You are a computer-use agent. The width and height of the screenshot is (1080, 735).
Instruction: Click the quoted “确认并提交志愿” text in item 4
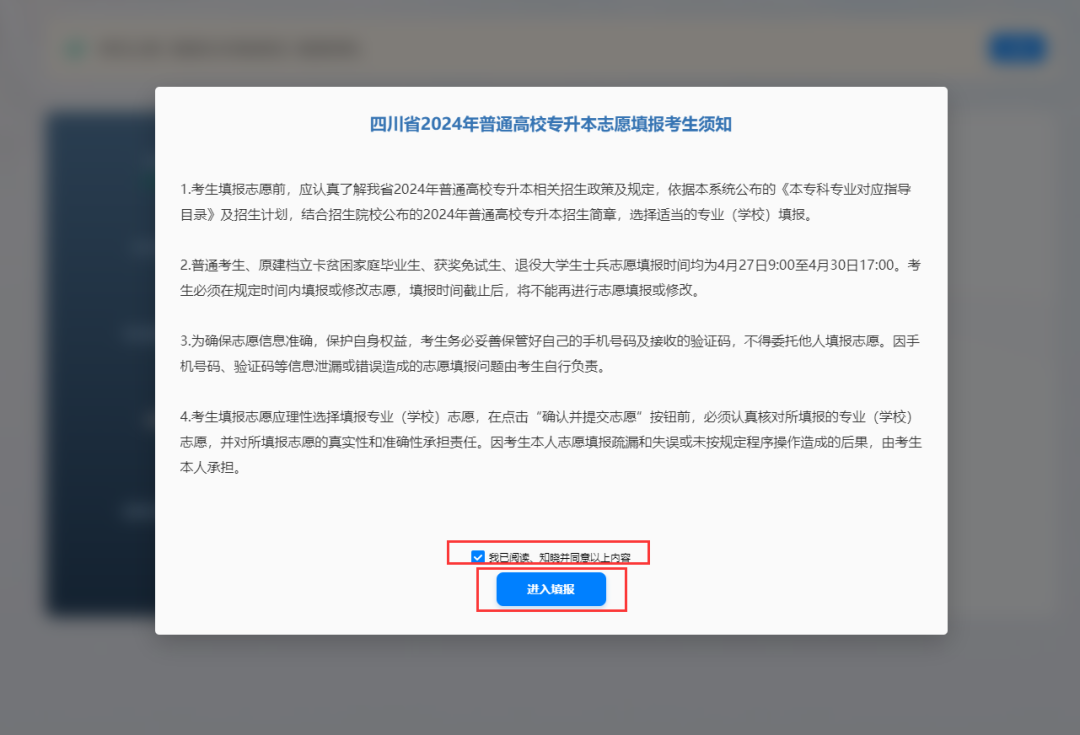point(592,416)
